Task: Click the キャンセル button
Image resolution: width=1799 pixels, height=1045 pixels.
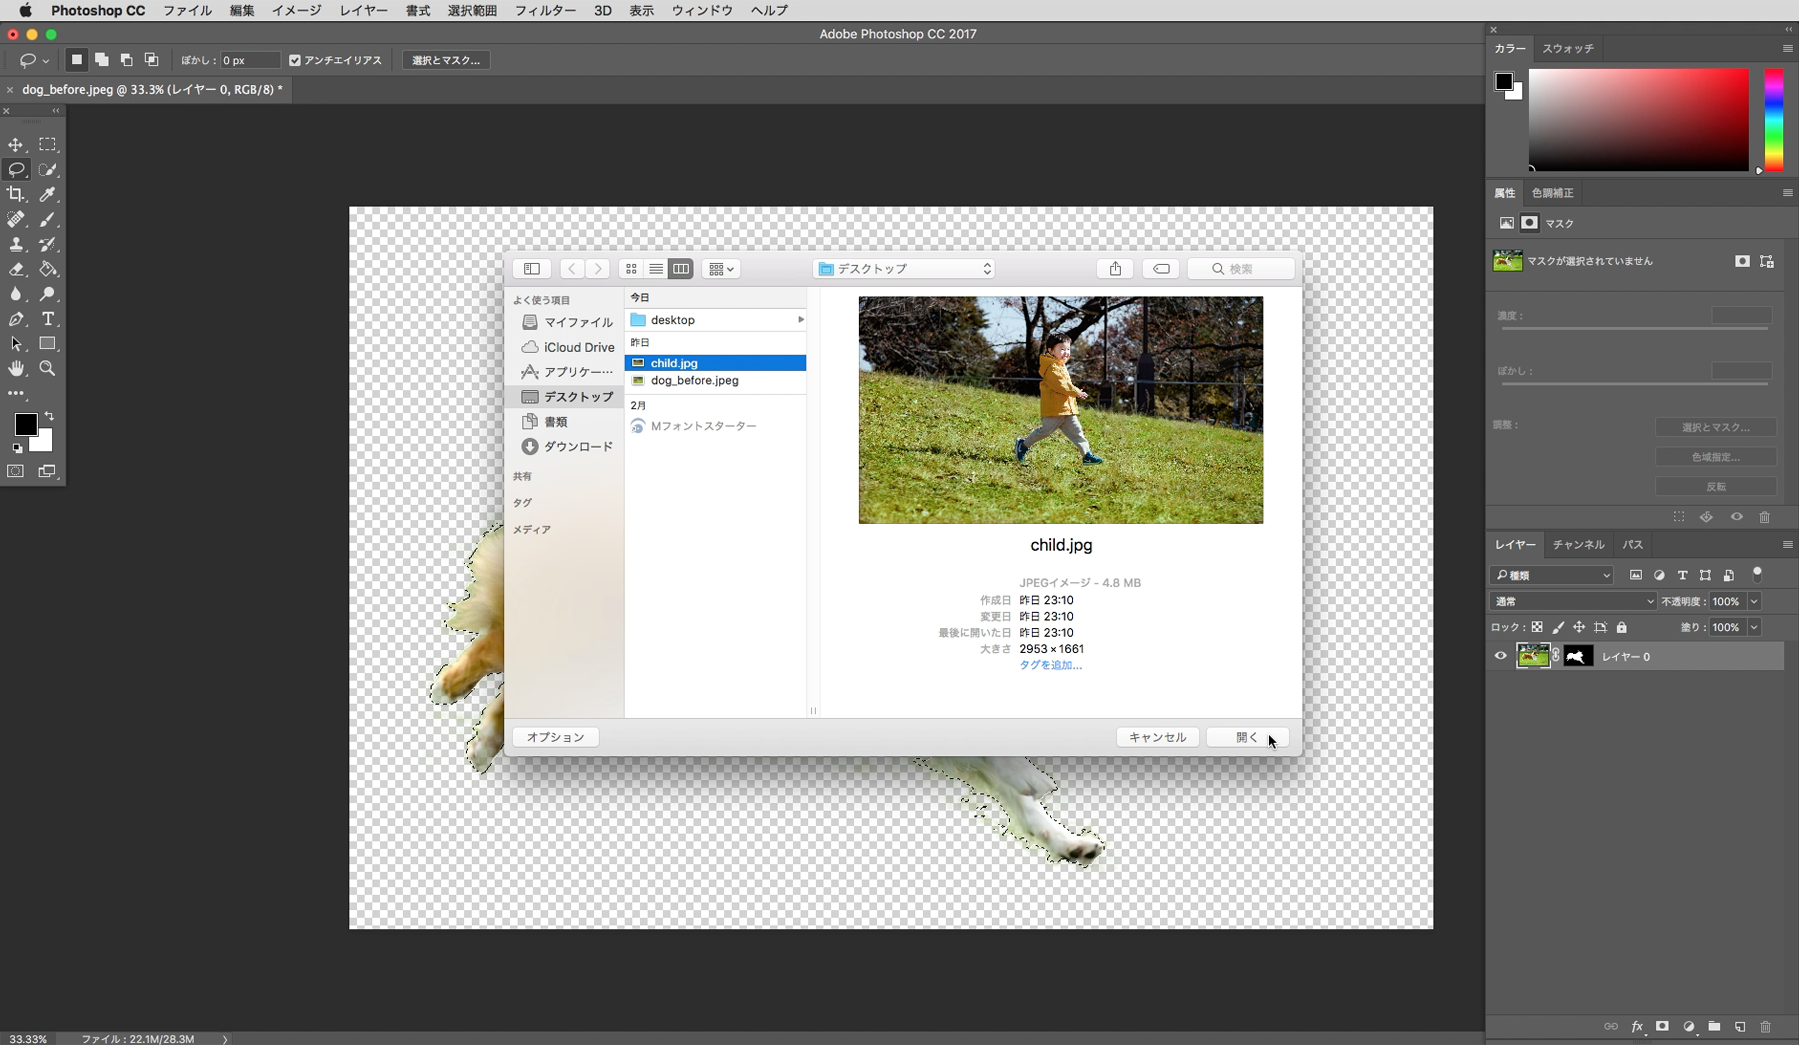Action: pyautogui.click(x=1157, y=737)
